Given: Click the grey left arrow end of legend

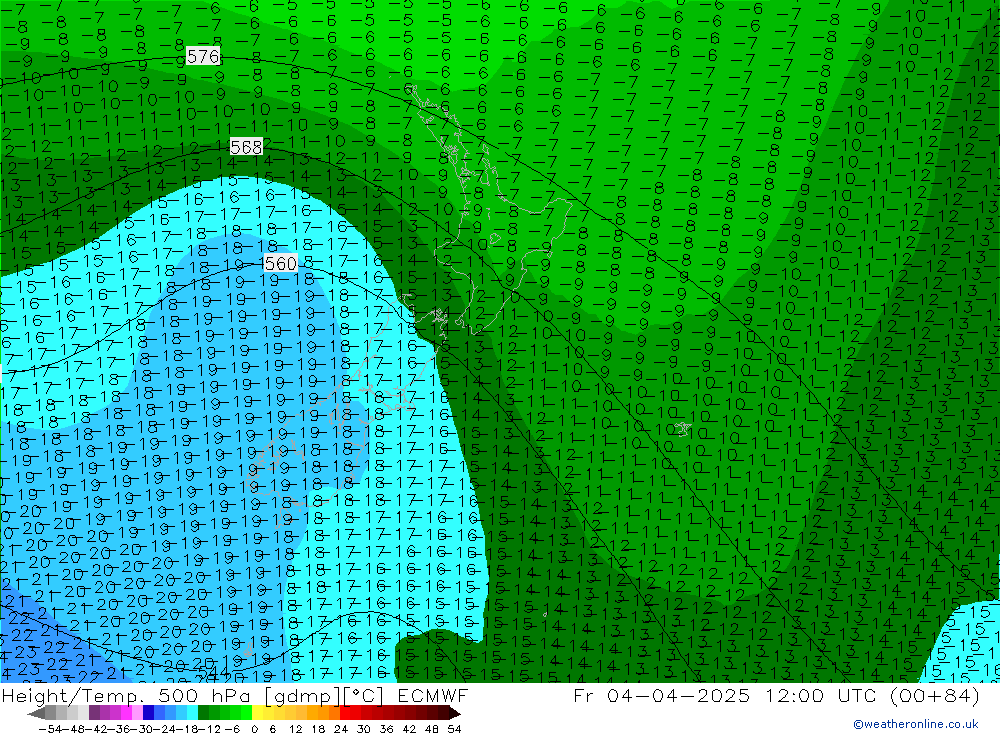Looking at the screenshot, I should tap(36, 713).
